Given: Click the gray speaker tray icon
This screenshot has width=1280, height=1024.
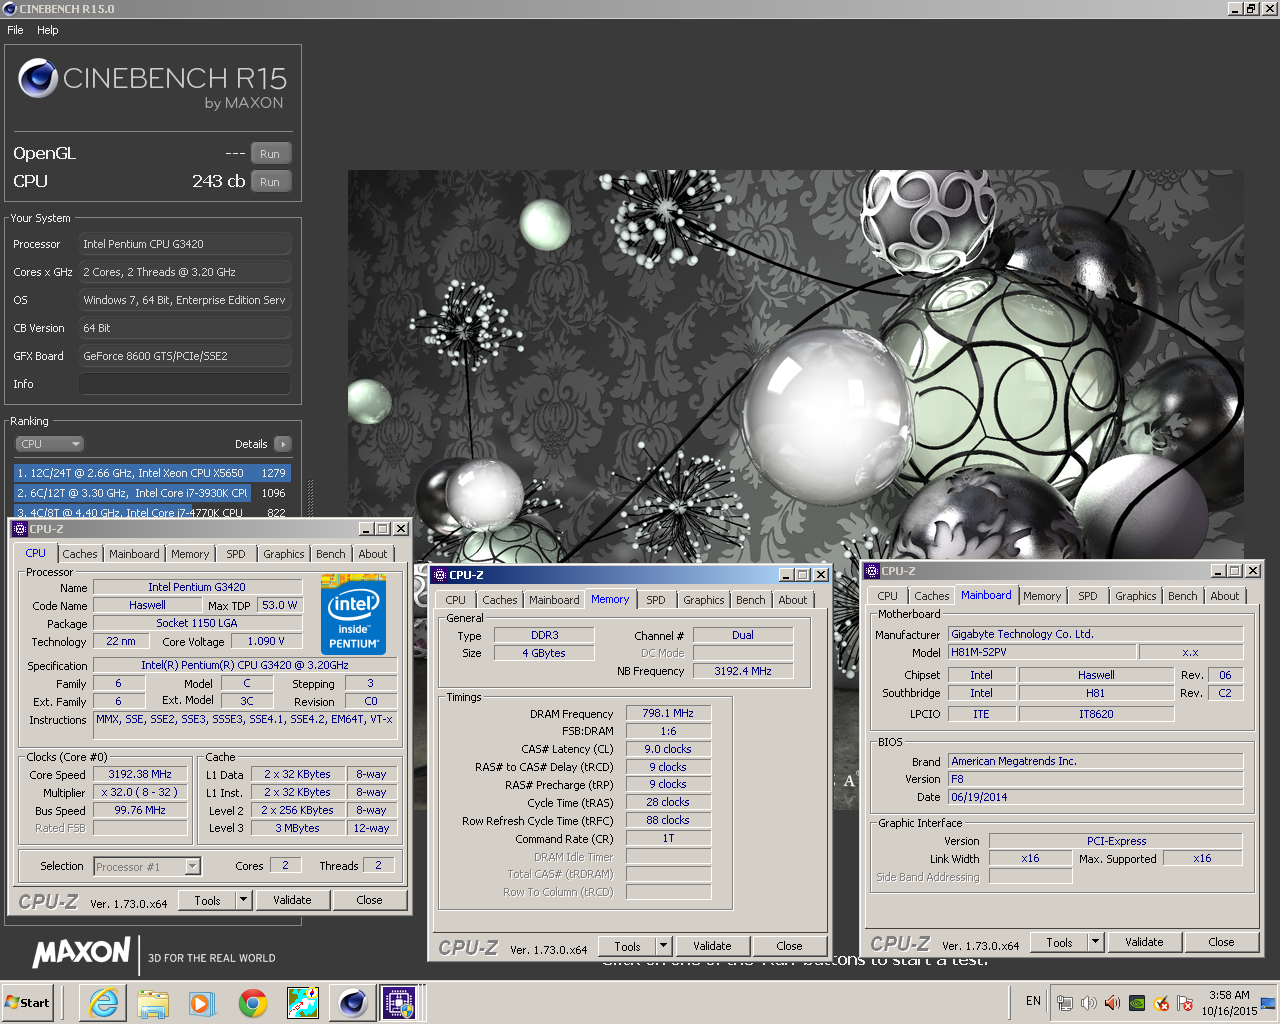Looking at the screenshot, I should (x=1088, y=1003).
